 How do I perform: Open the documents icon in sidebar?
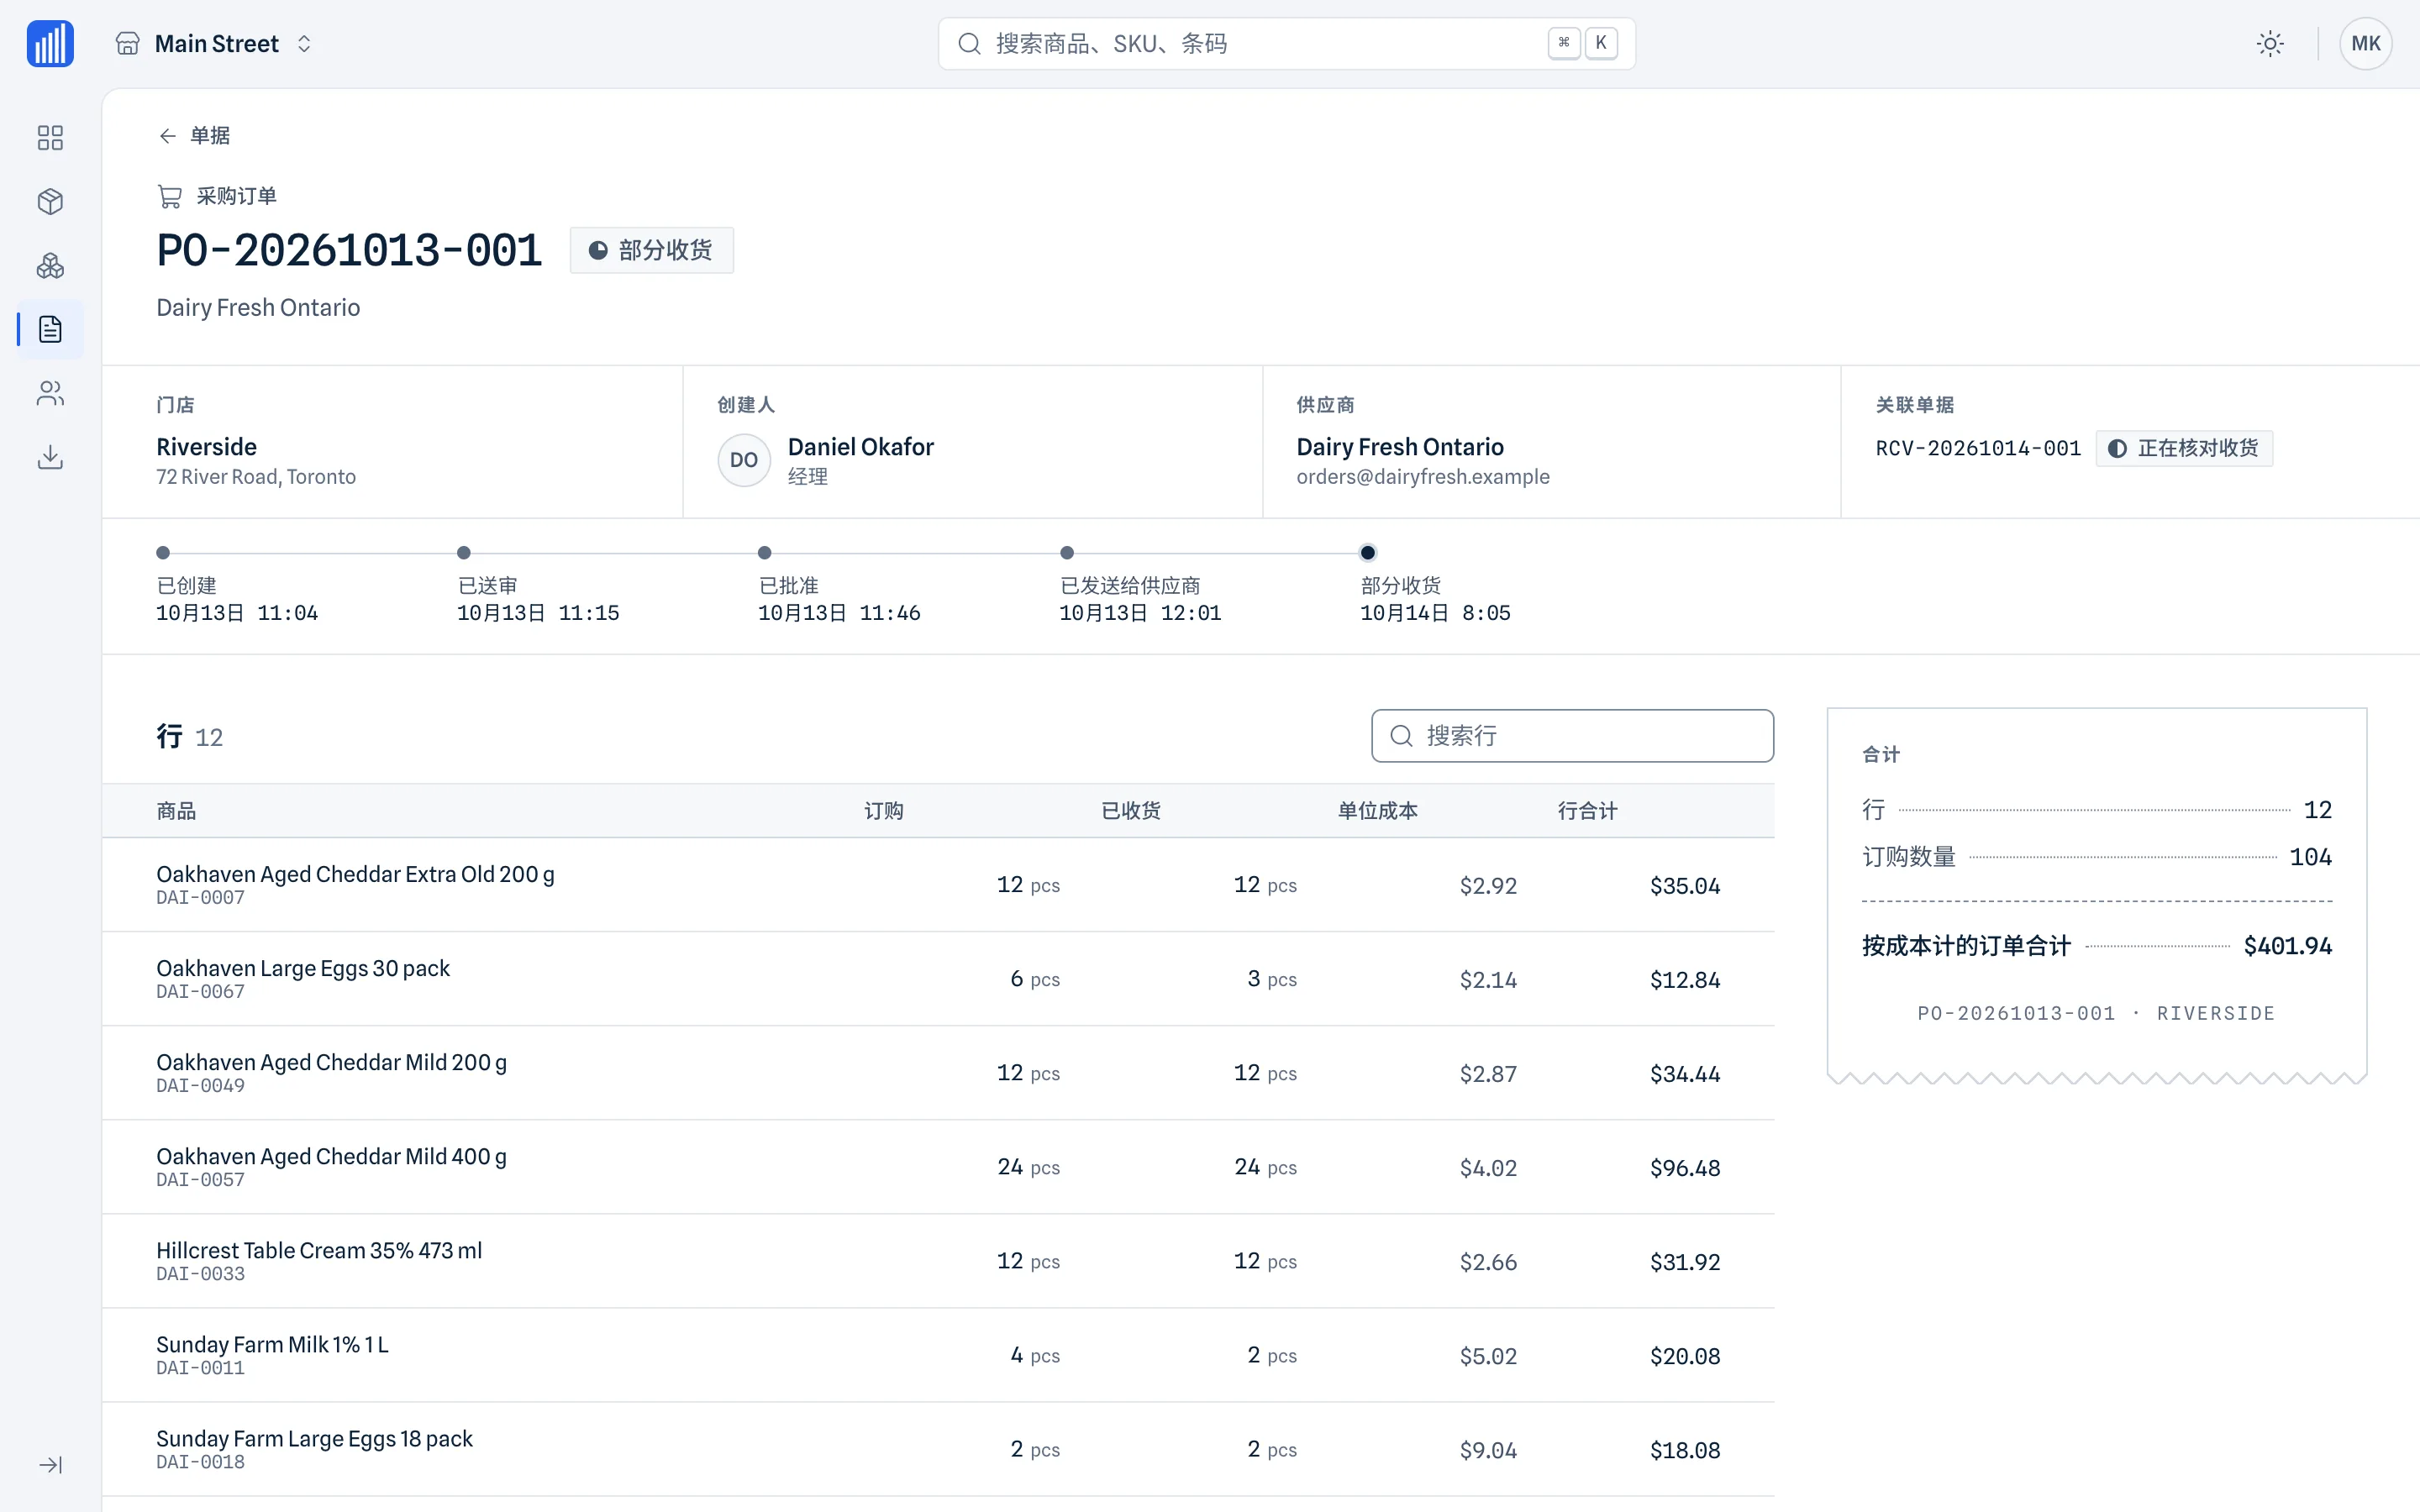(50, 329)
